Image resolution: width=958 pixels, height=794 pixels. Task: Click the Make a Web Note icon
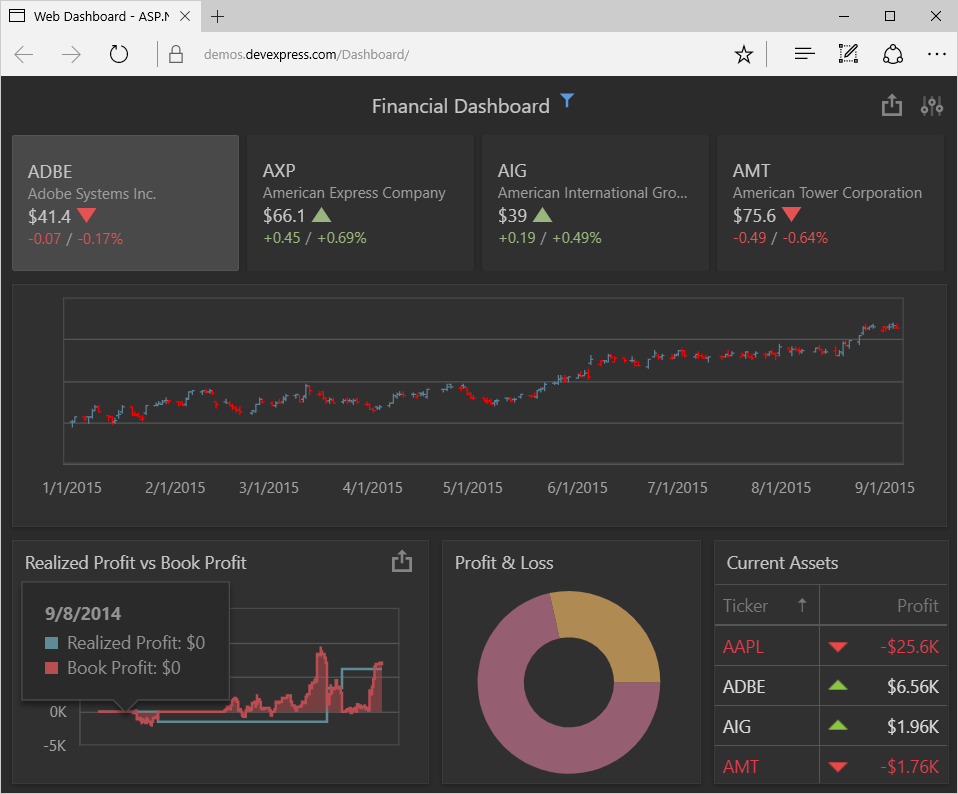pos(849,54)
